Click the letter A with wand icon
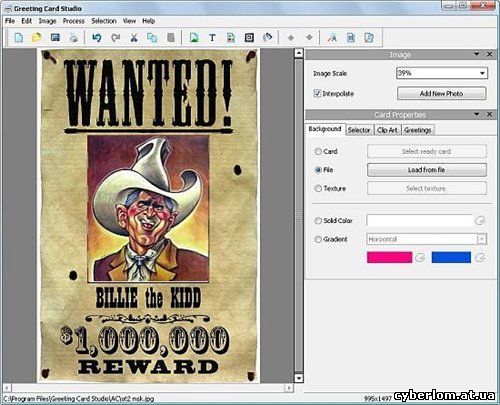500x405 pixels. (332, 38)
